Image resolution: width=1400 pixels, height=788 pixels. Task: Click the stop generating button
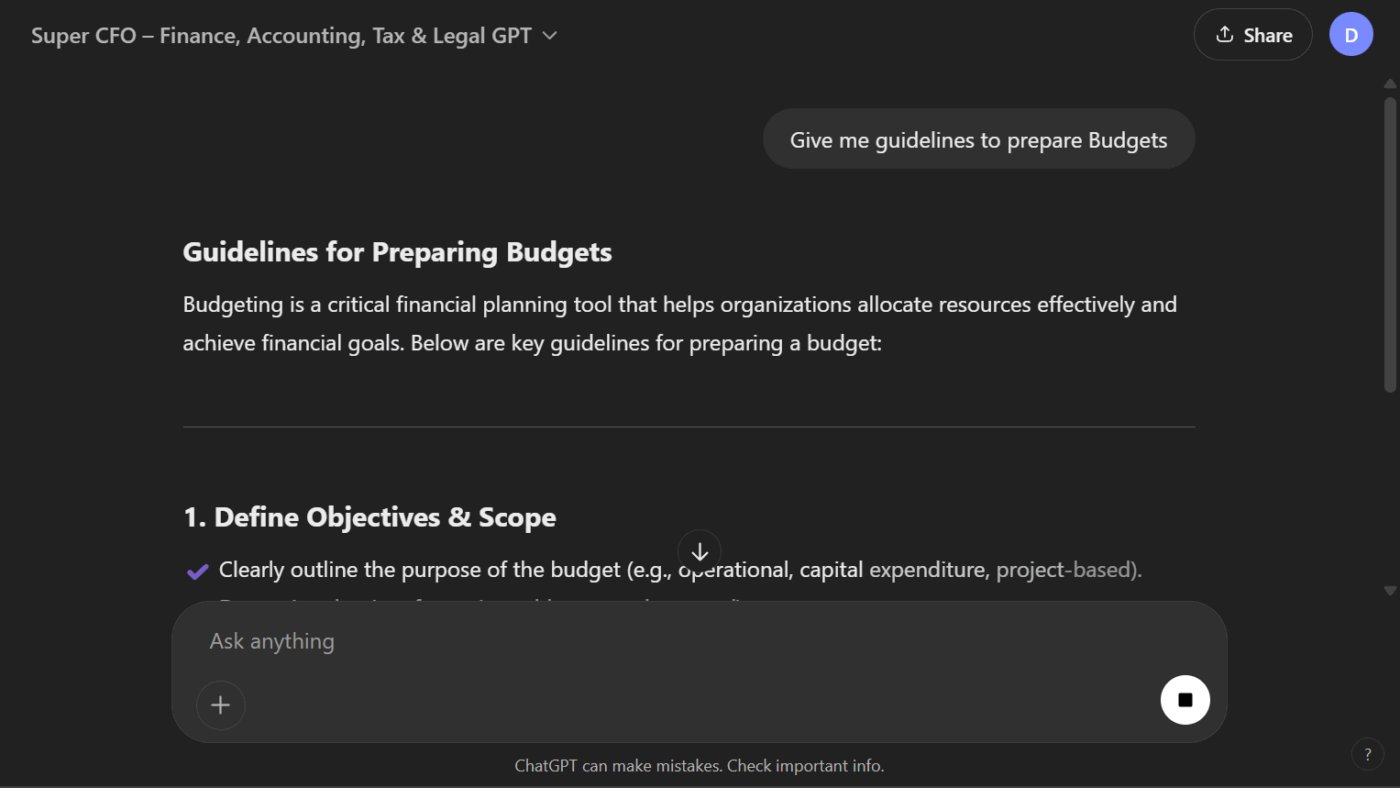1185,700
